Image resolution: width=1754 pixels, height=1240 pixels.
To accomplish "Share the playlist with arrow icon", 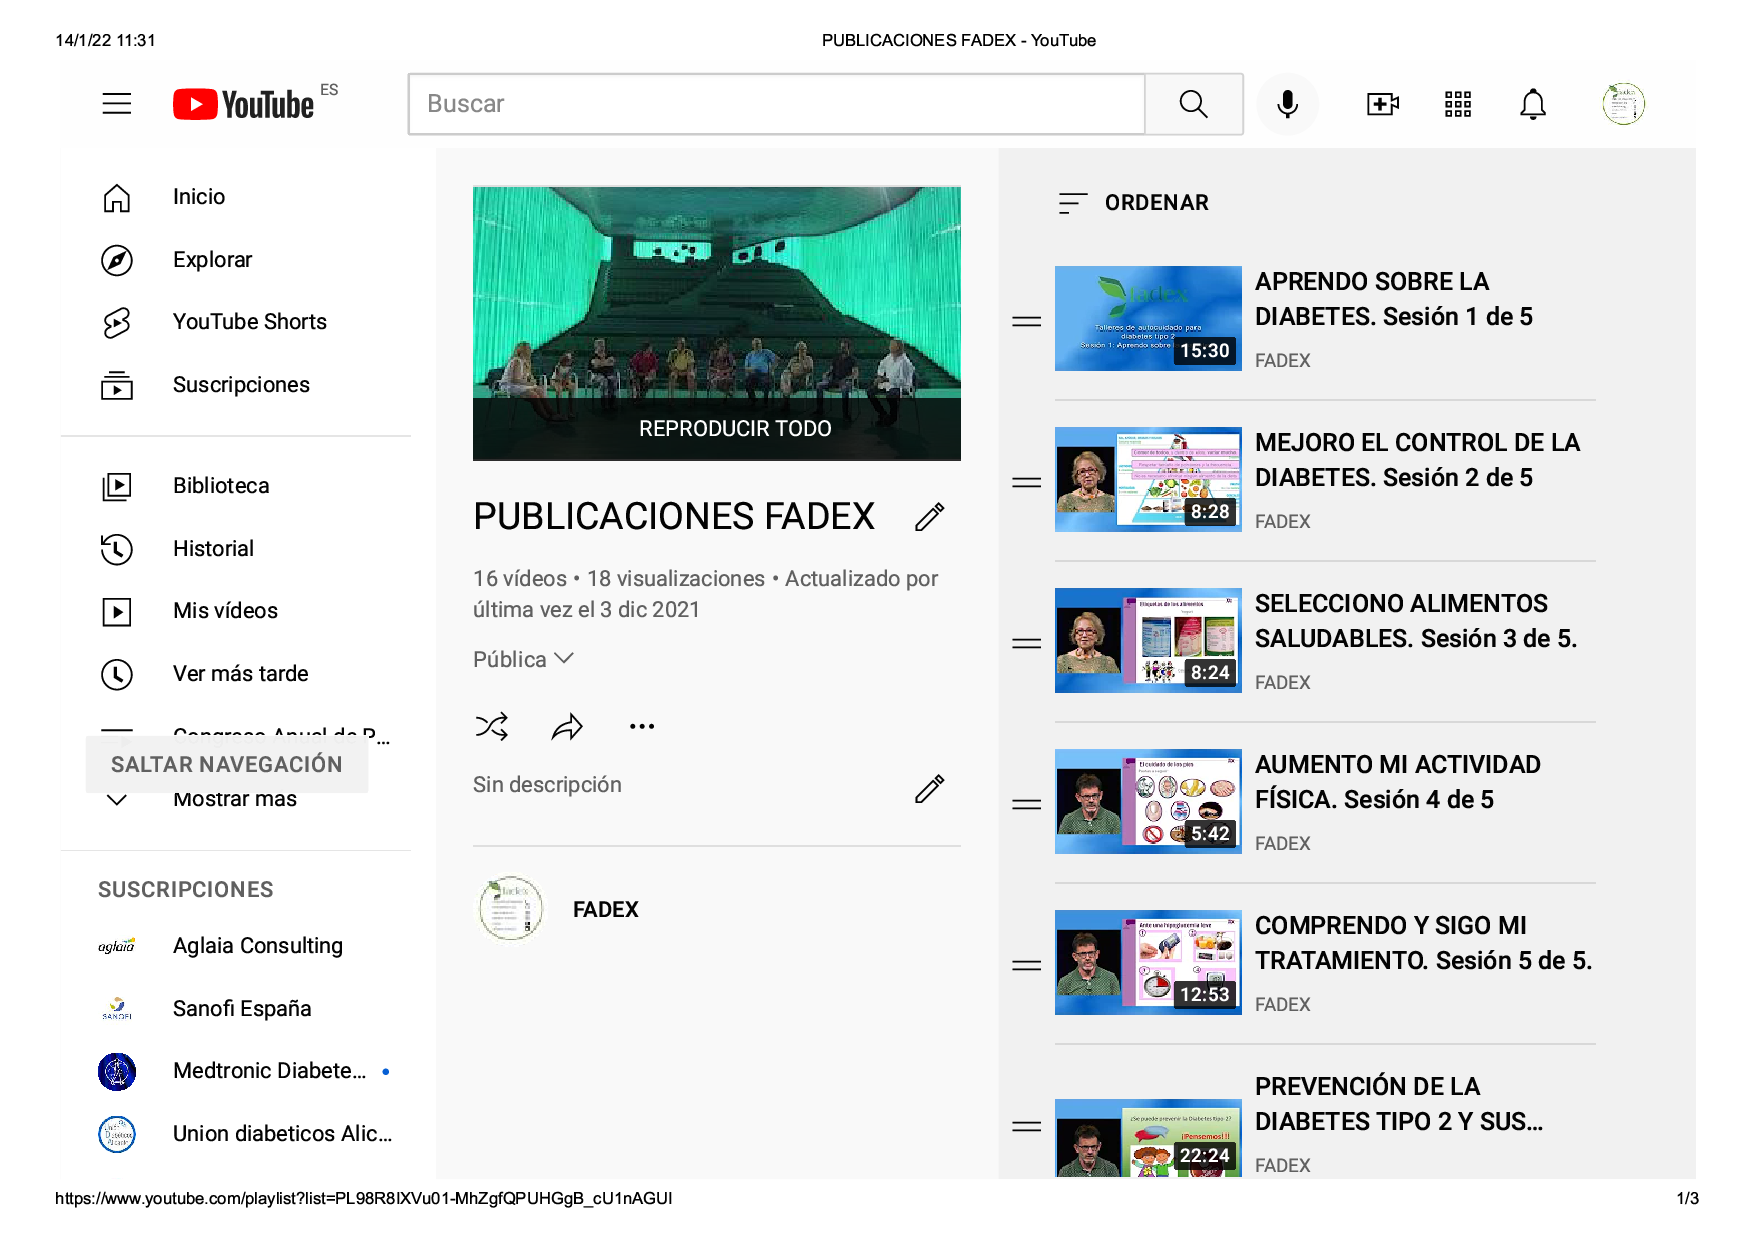I will coord(567,726).
